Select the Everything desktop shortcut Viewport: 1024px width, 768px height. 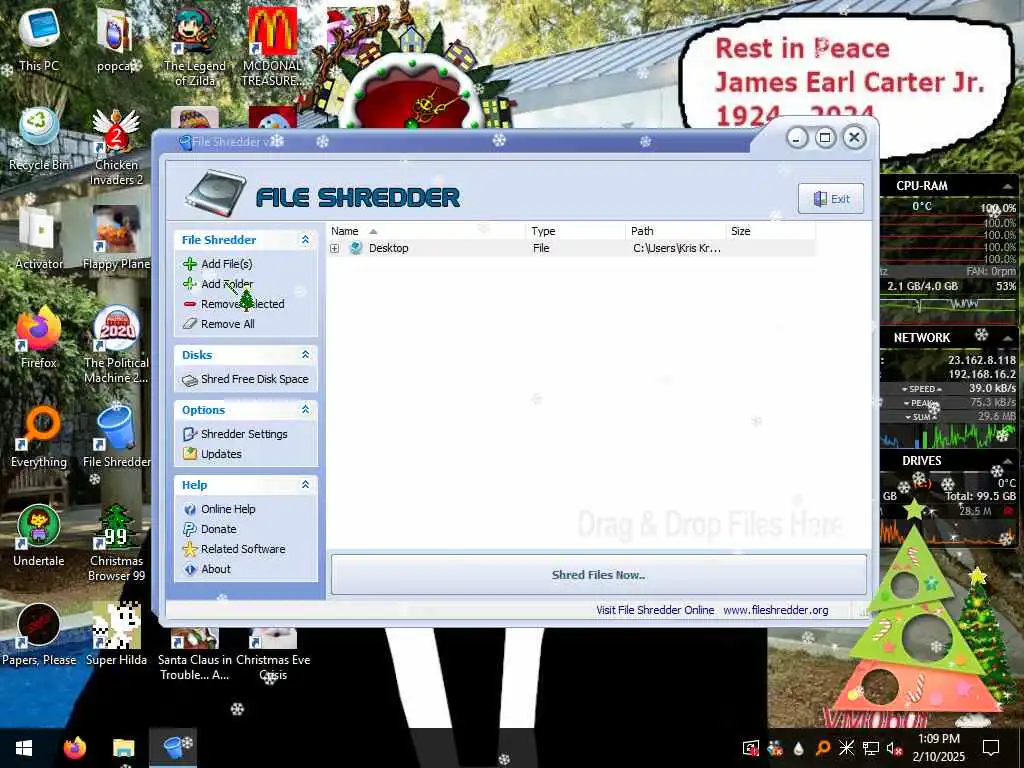(39, 437)
